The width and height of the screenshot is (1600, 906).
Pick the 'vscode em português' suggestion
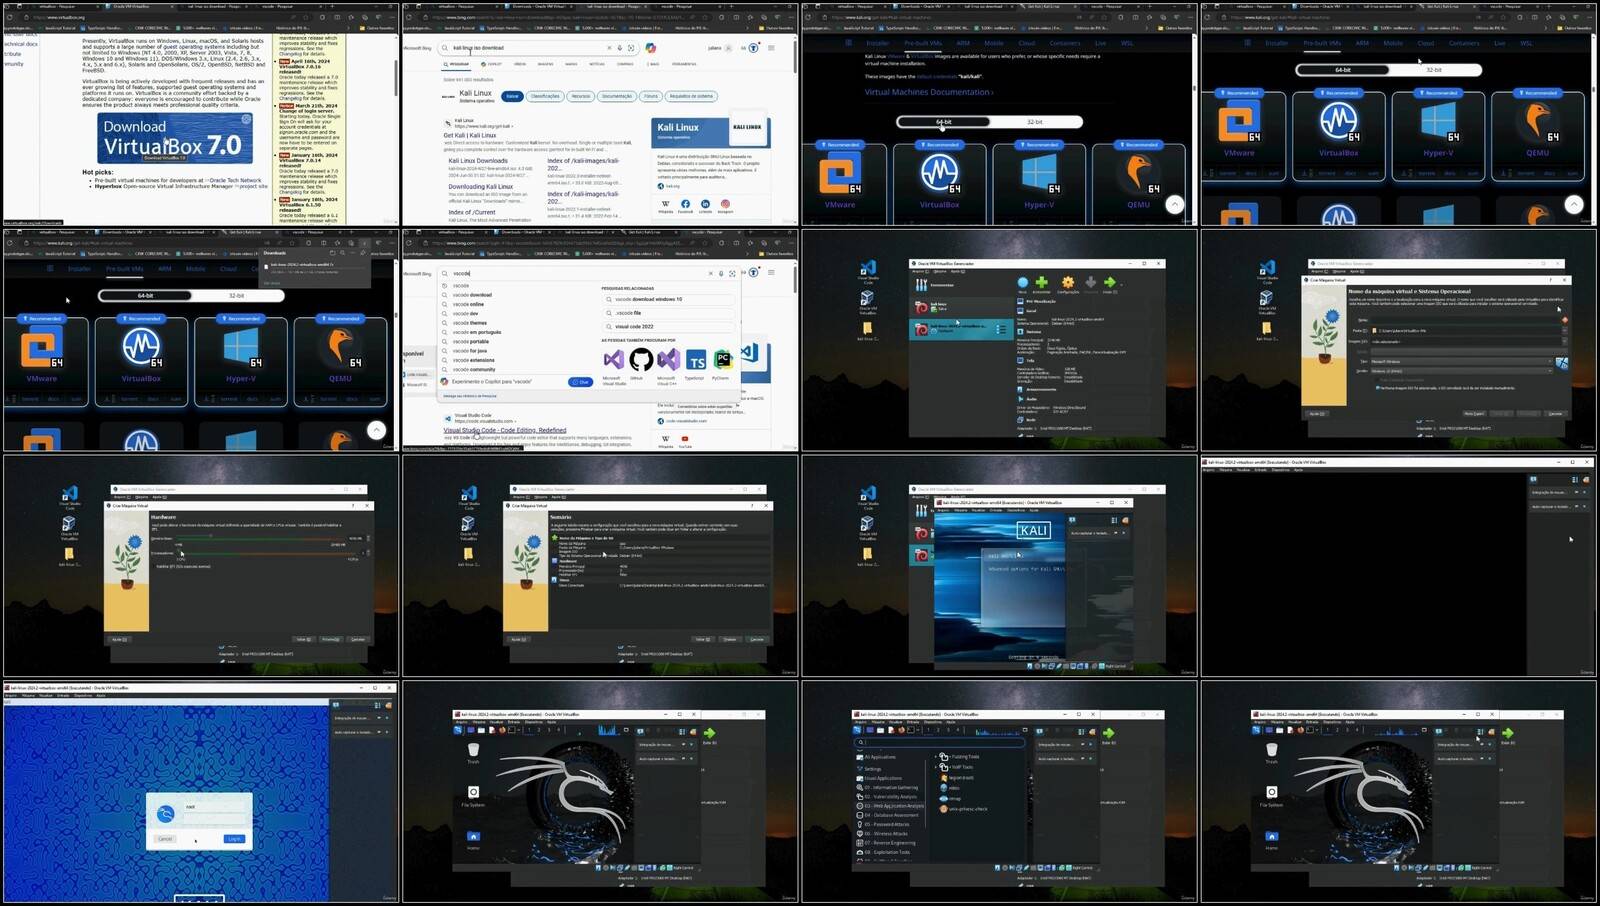click(x=477, y=332)
